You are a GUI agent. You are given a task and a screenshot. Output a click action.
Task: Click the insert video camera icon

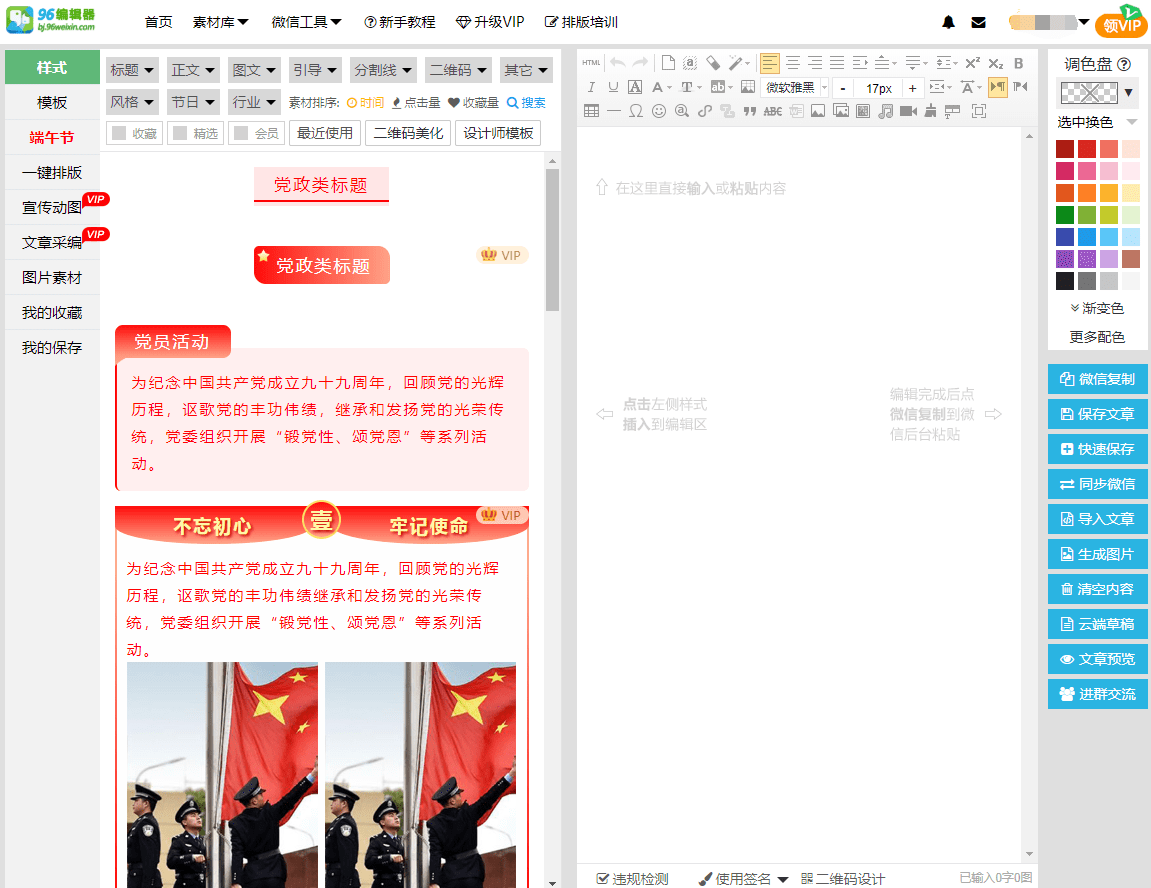[x=908, y=111]
